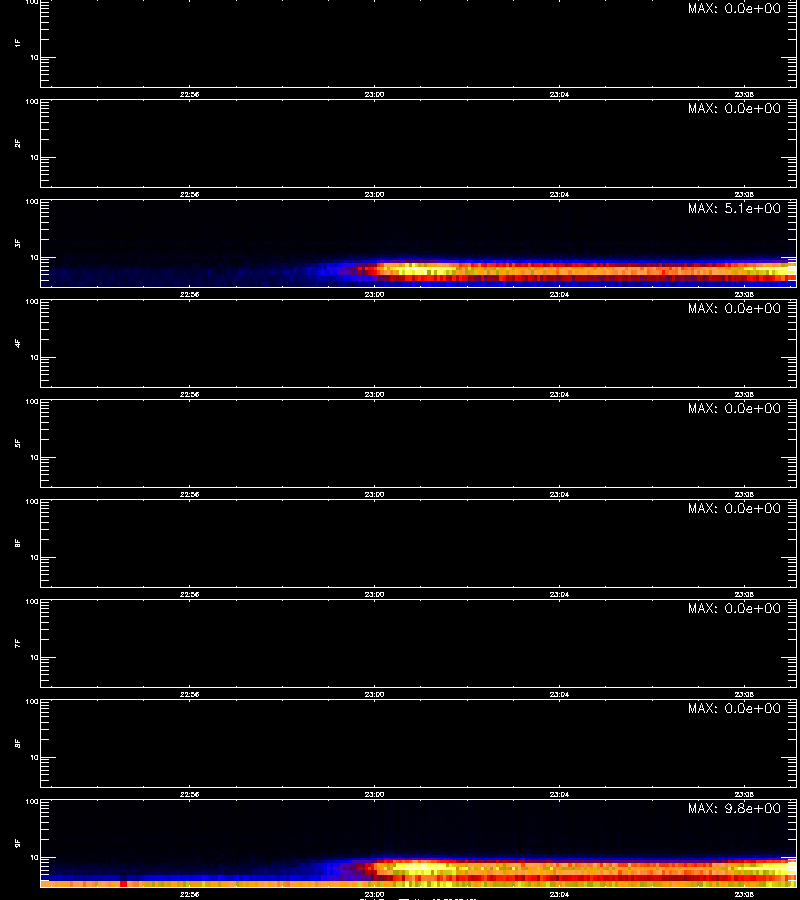Click the 2F panel axis label

point(18,143)
